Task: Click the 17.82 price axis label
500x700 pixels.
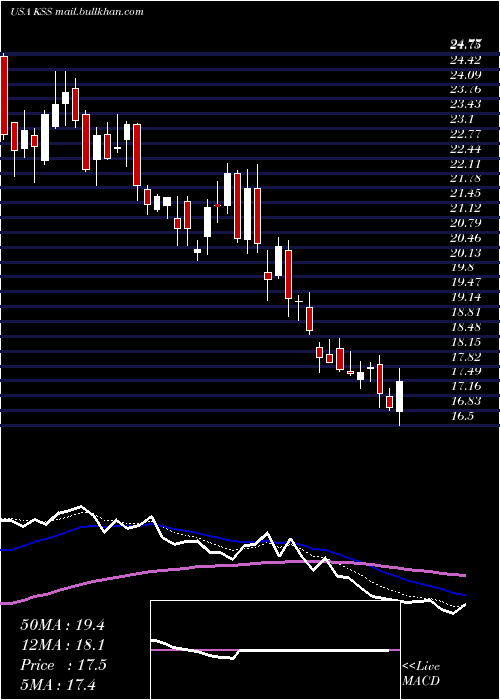Action: tap(466, 357)
